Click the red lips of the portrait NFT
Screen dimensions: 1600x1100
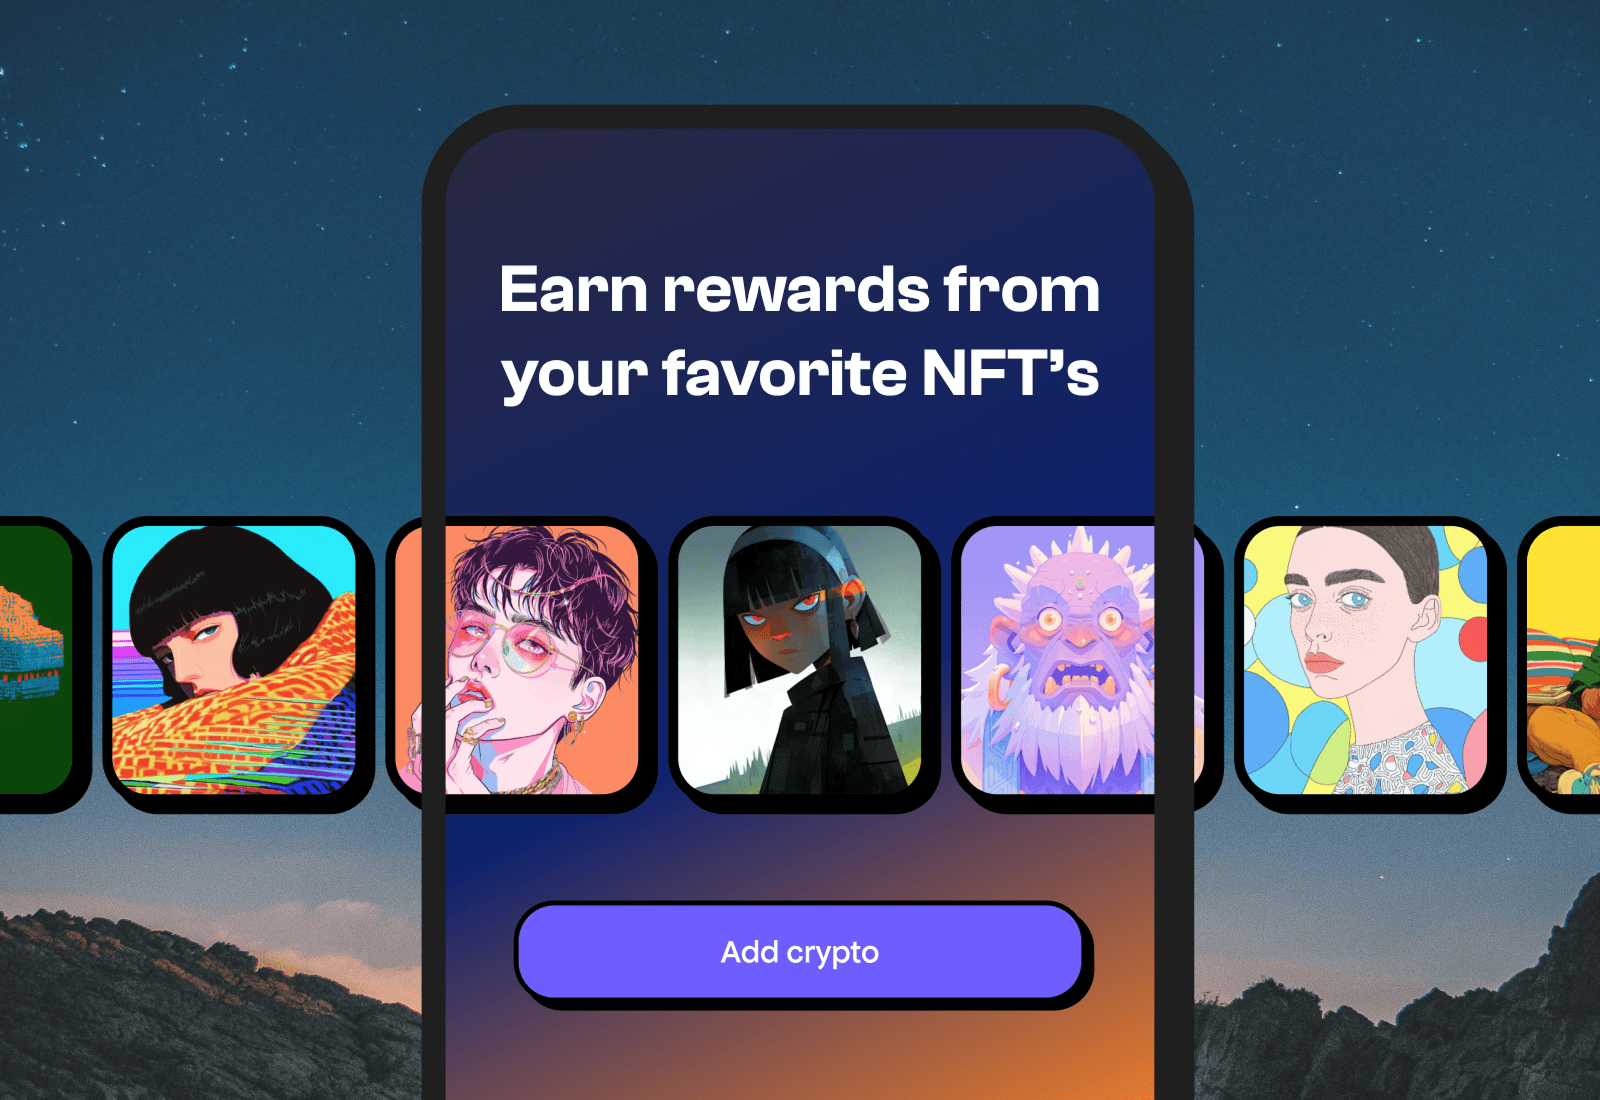[1322, 661]
